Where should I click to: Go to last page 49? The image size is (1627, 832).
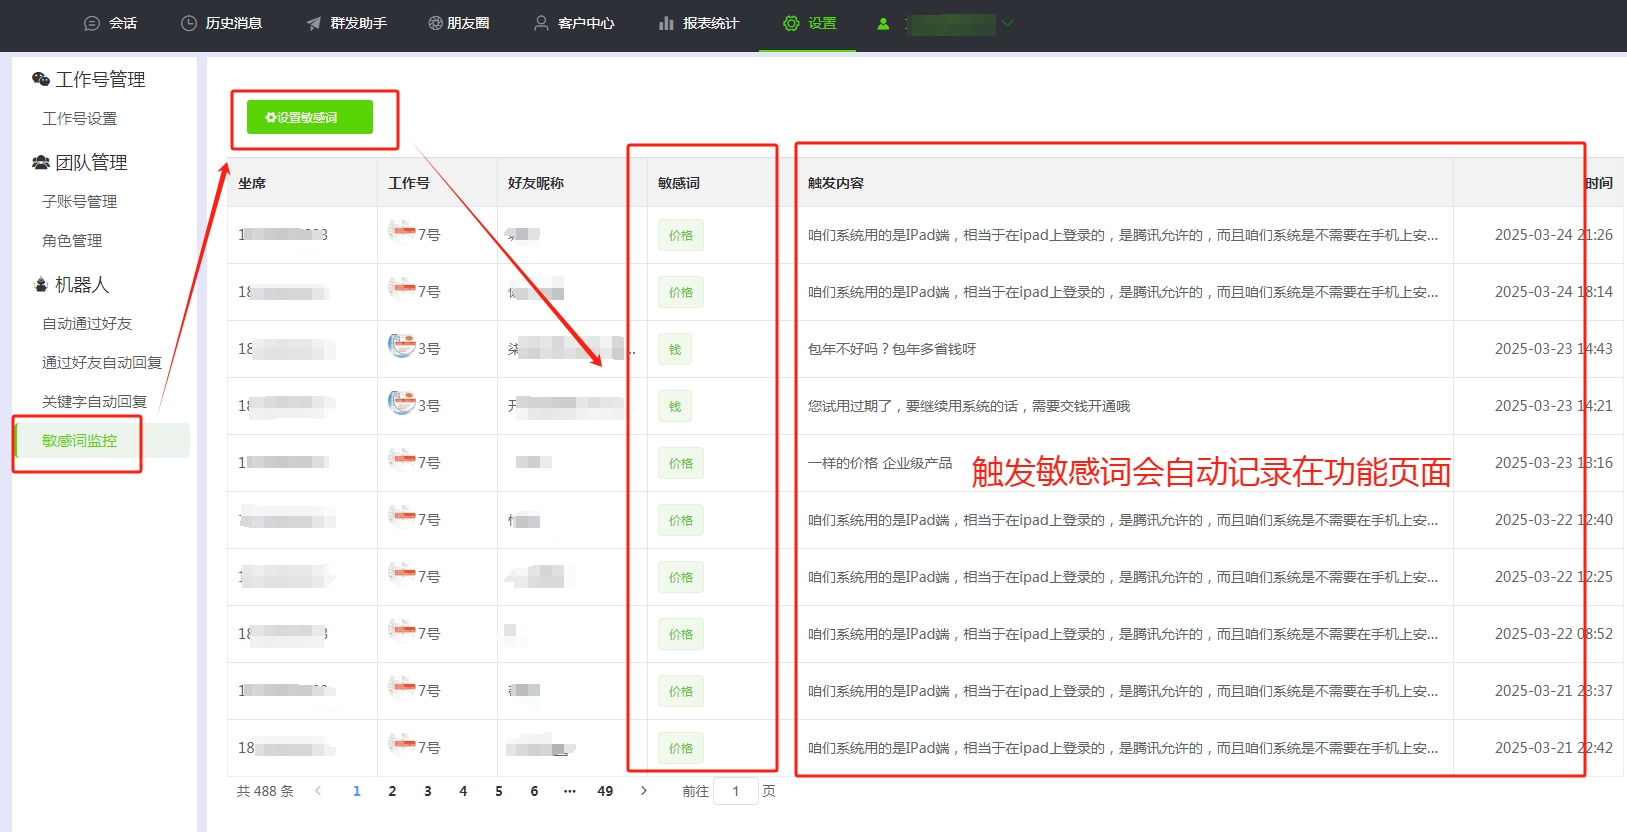pyautogui.click(x=605, y=791)
